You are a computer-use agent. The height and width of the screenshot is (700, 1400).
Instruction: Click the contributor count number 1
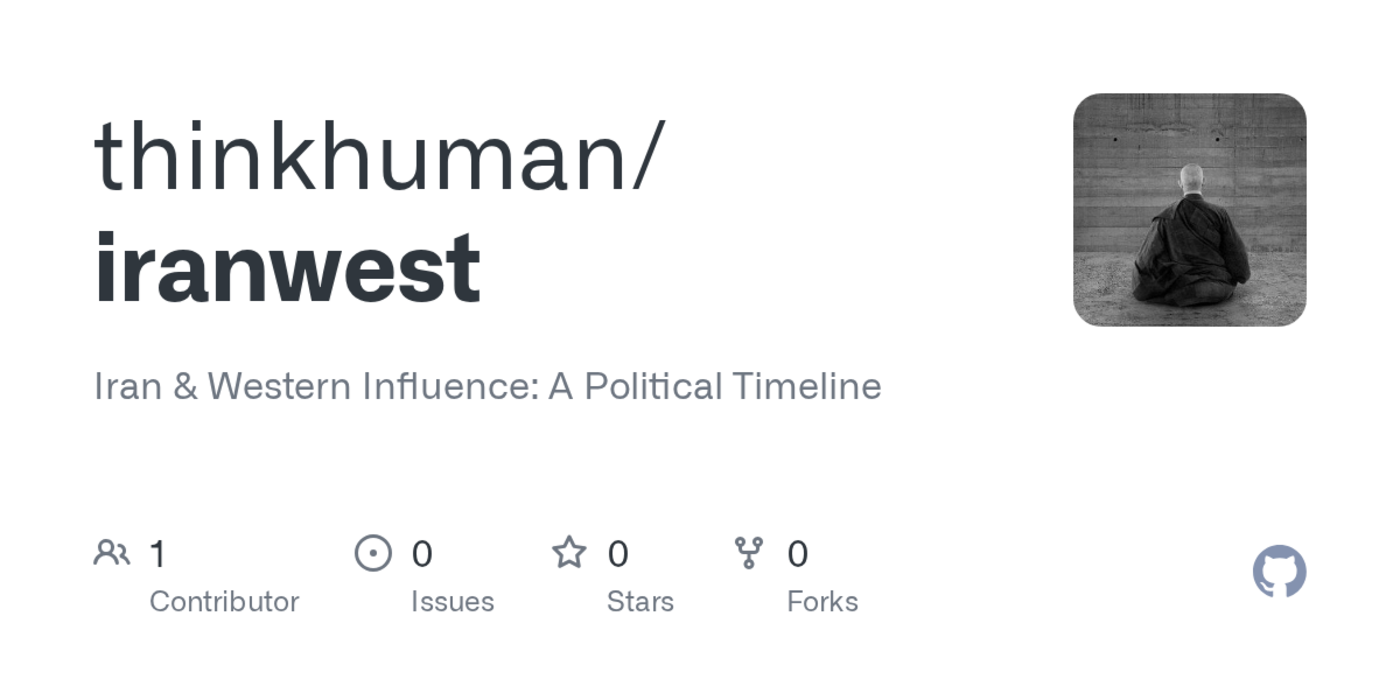[157, 554]
